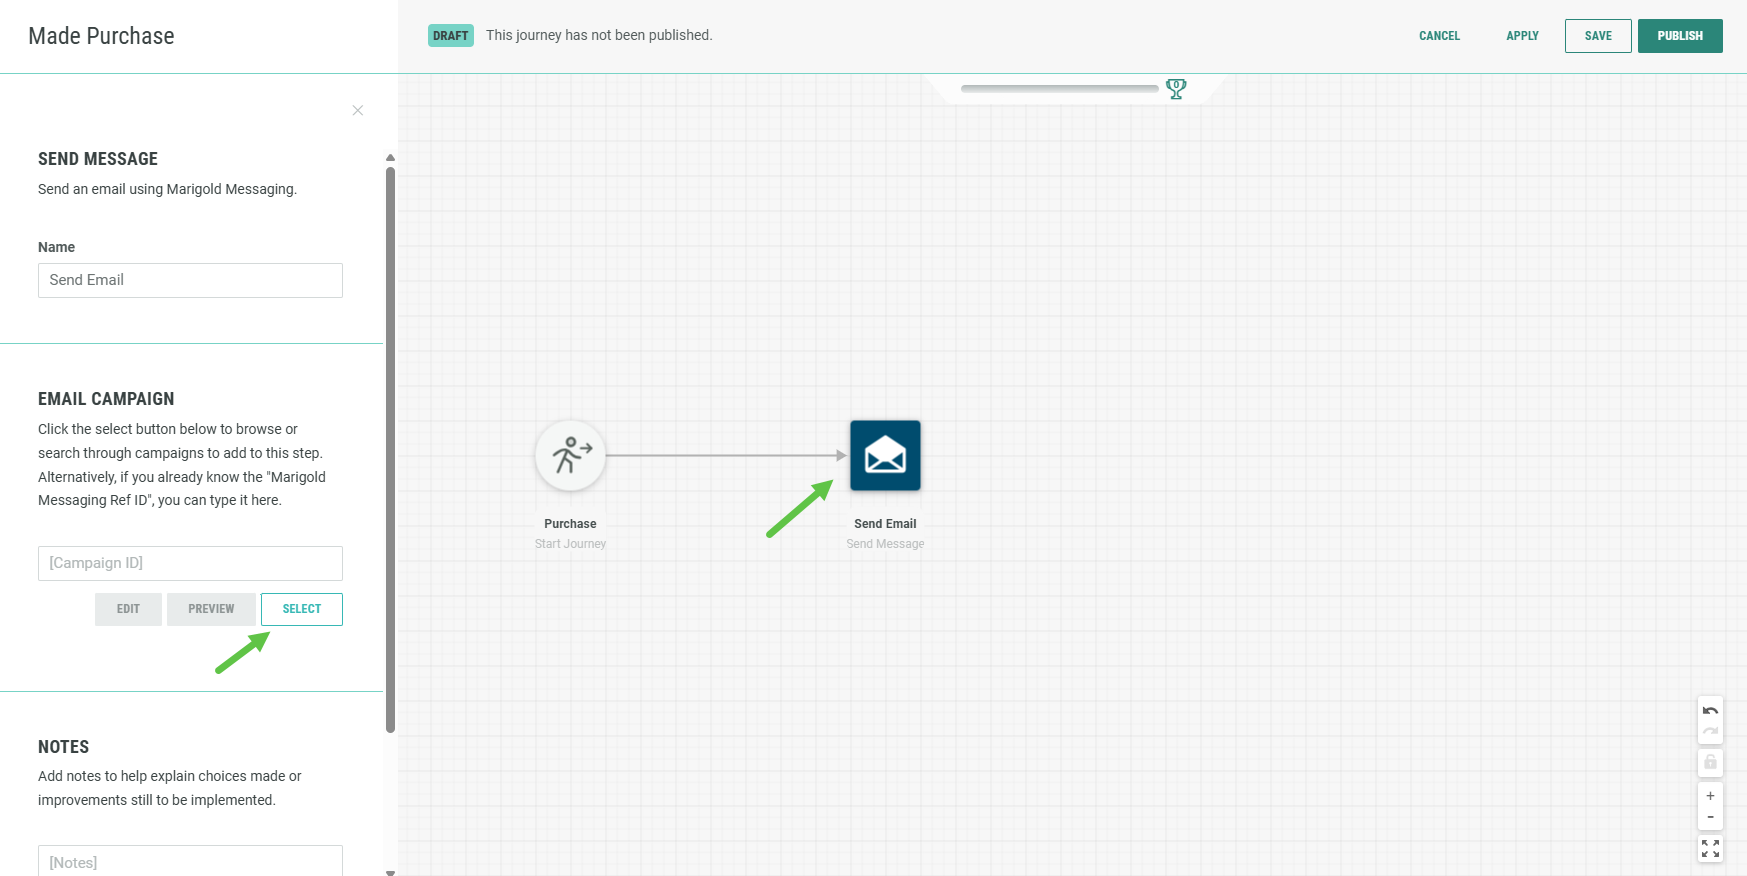This screenshot has height=876, width=1747.
Task: Zoom in on the journey canvas
Action: point(1710,796)
